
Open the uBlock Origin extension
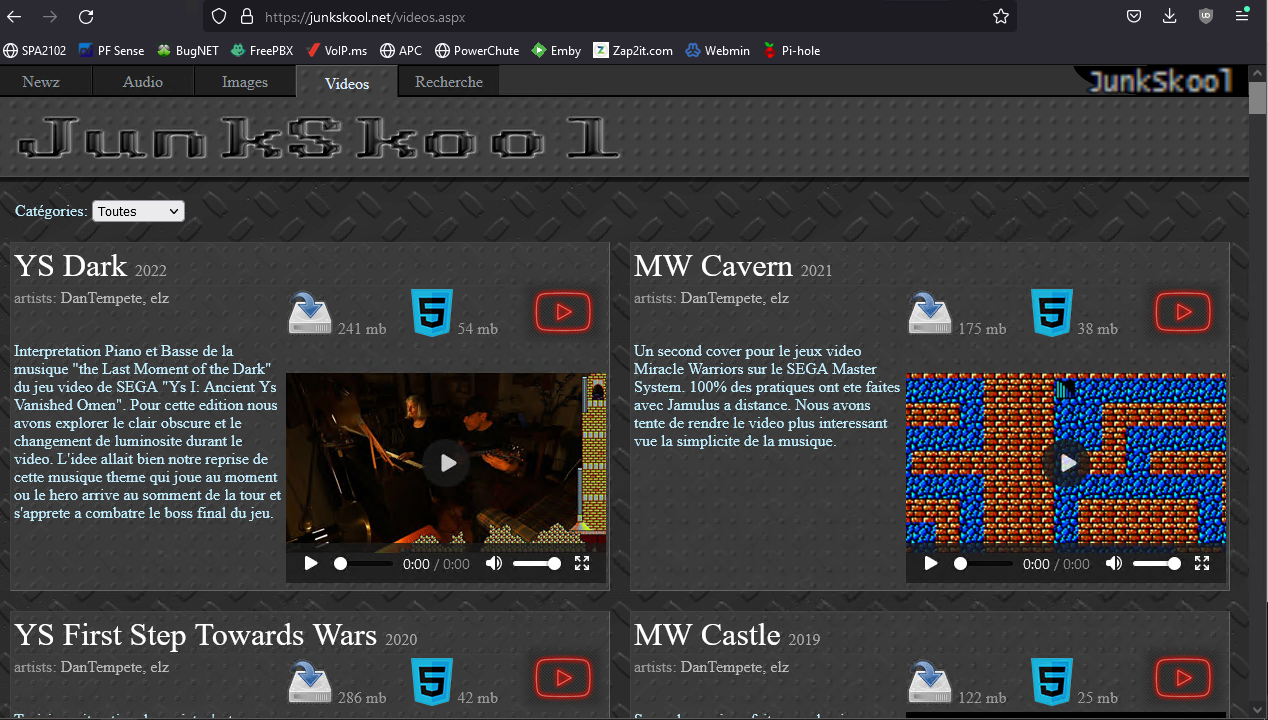(x=1206, y=16)
